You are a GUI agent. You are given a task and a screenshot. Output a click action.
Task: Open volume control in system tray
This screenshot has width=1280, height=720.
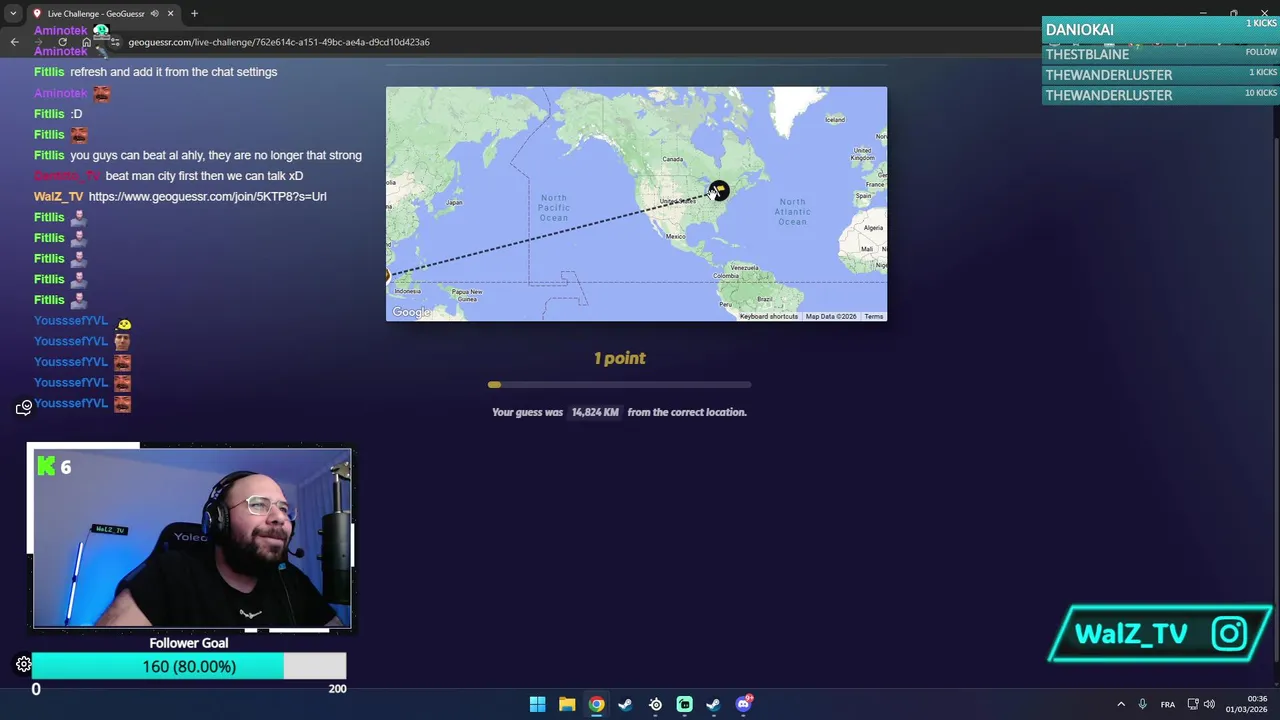click(1209, 704)
